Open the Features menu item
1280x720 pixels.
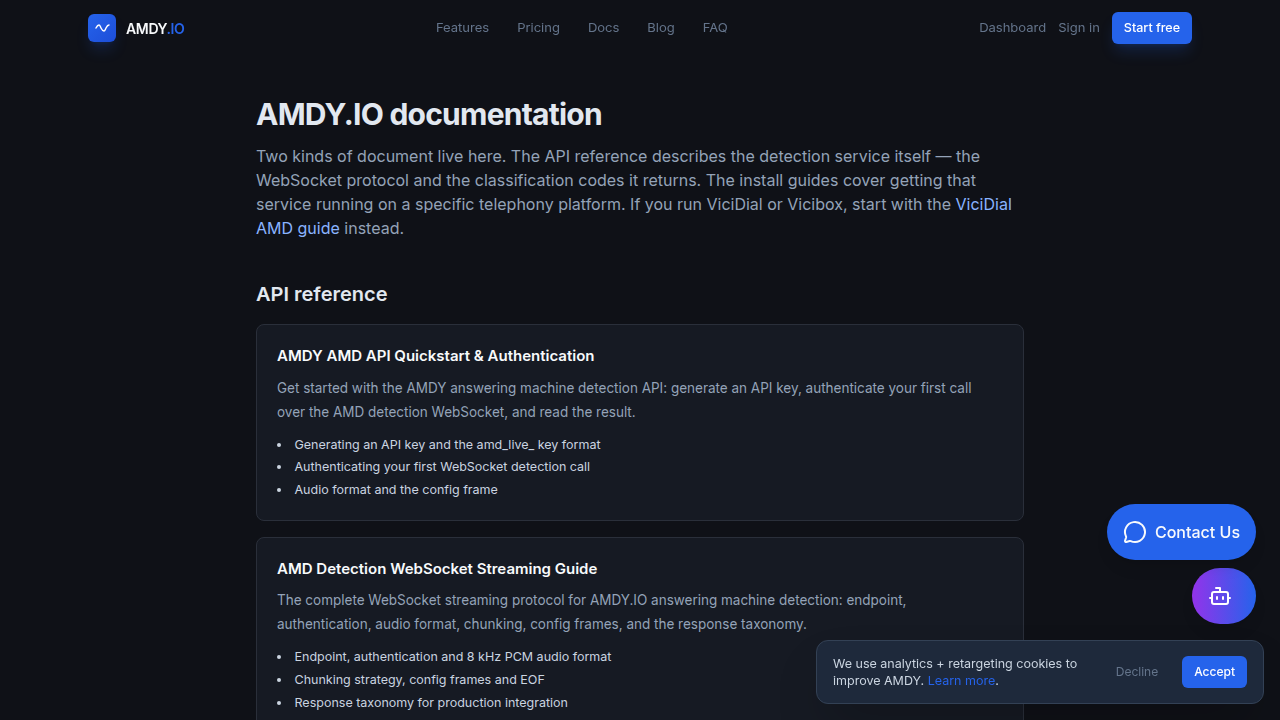[462, 28]
